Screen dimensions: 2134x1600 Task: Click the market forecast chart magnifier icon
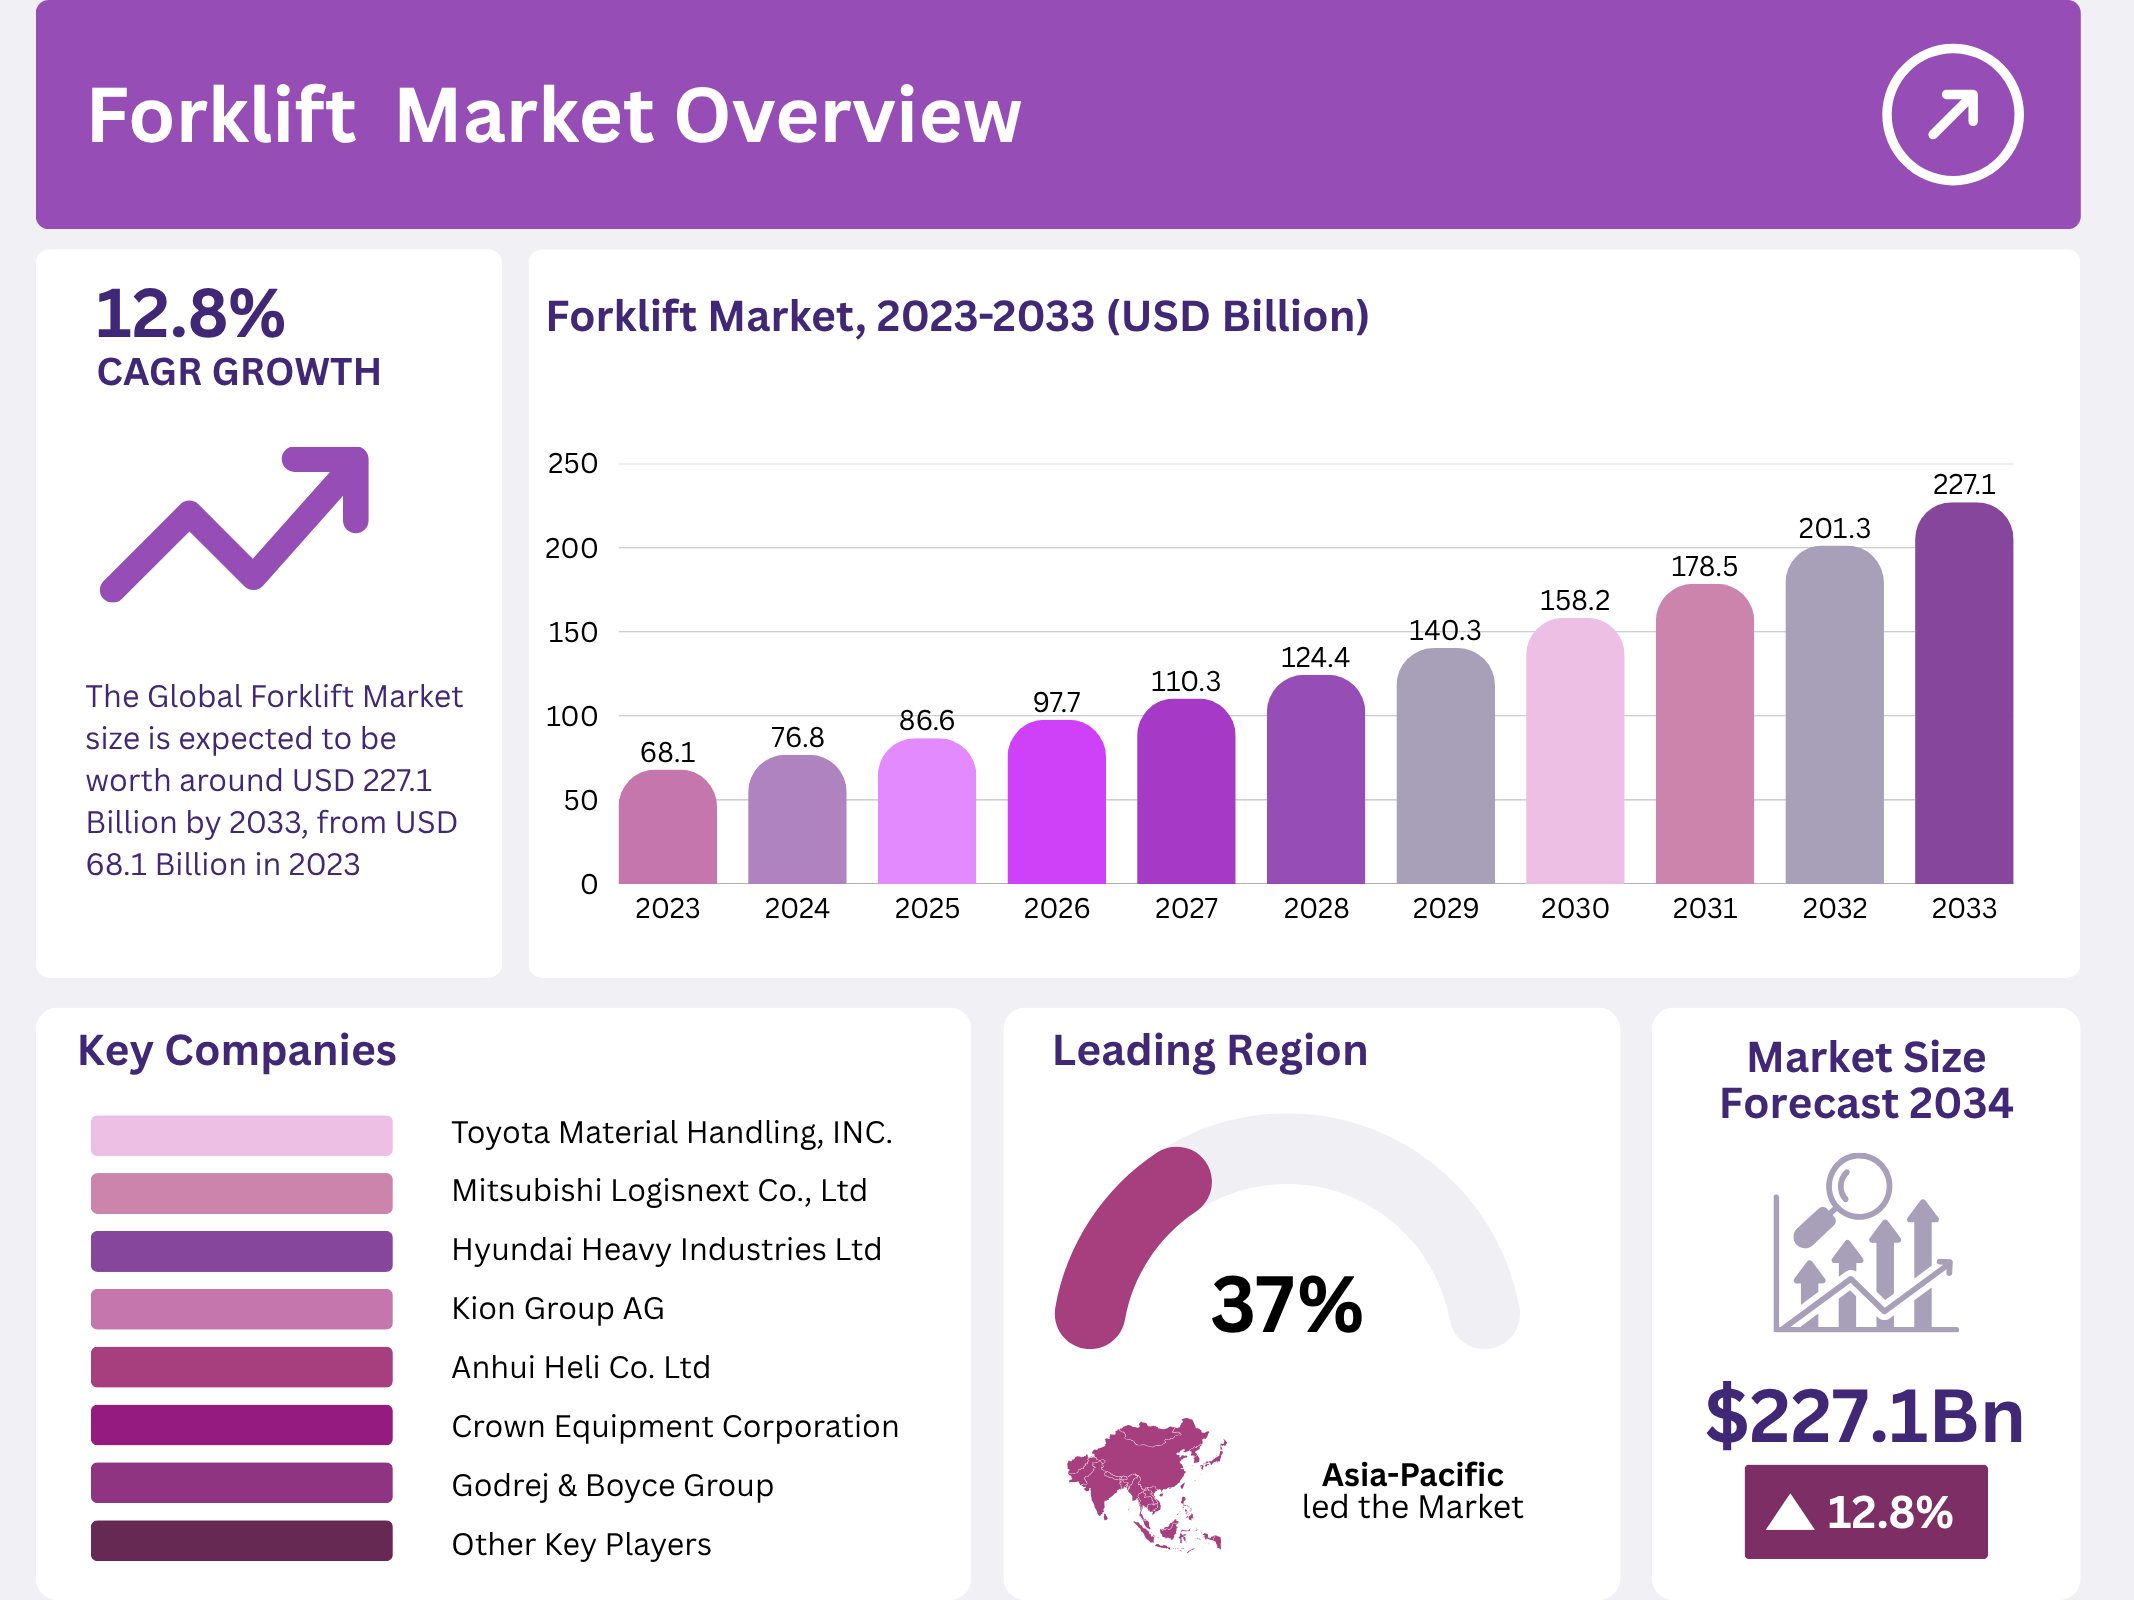tap(1865, 1243)
